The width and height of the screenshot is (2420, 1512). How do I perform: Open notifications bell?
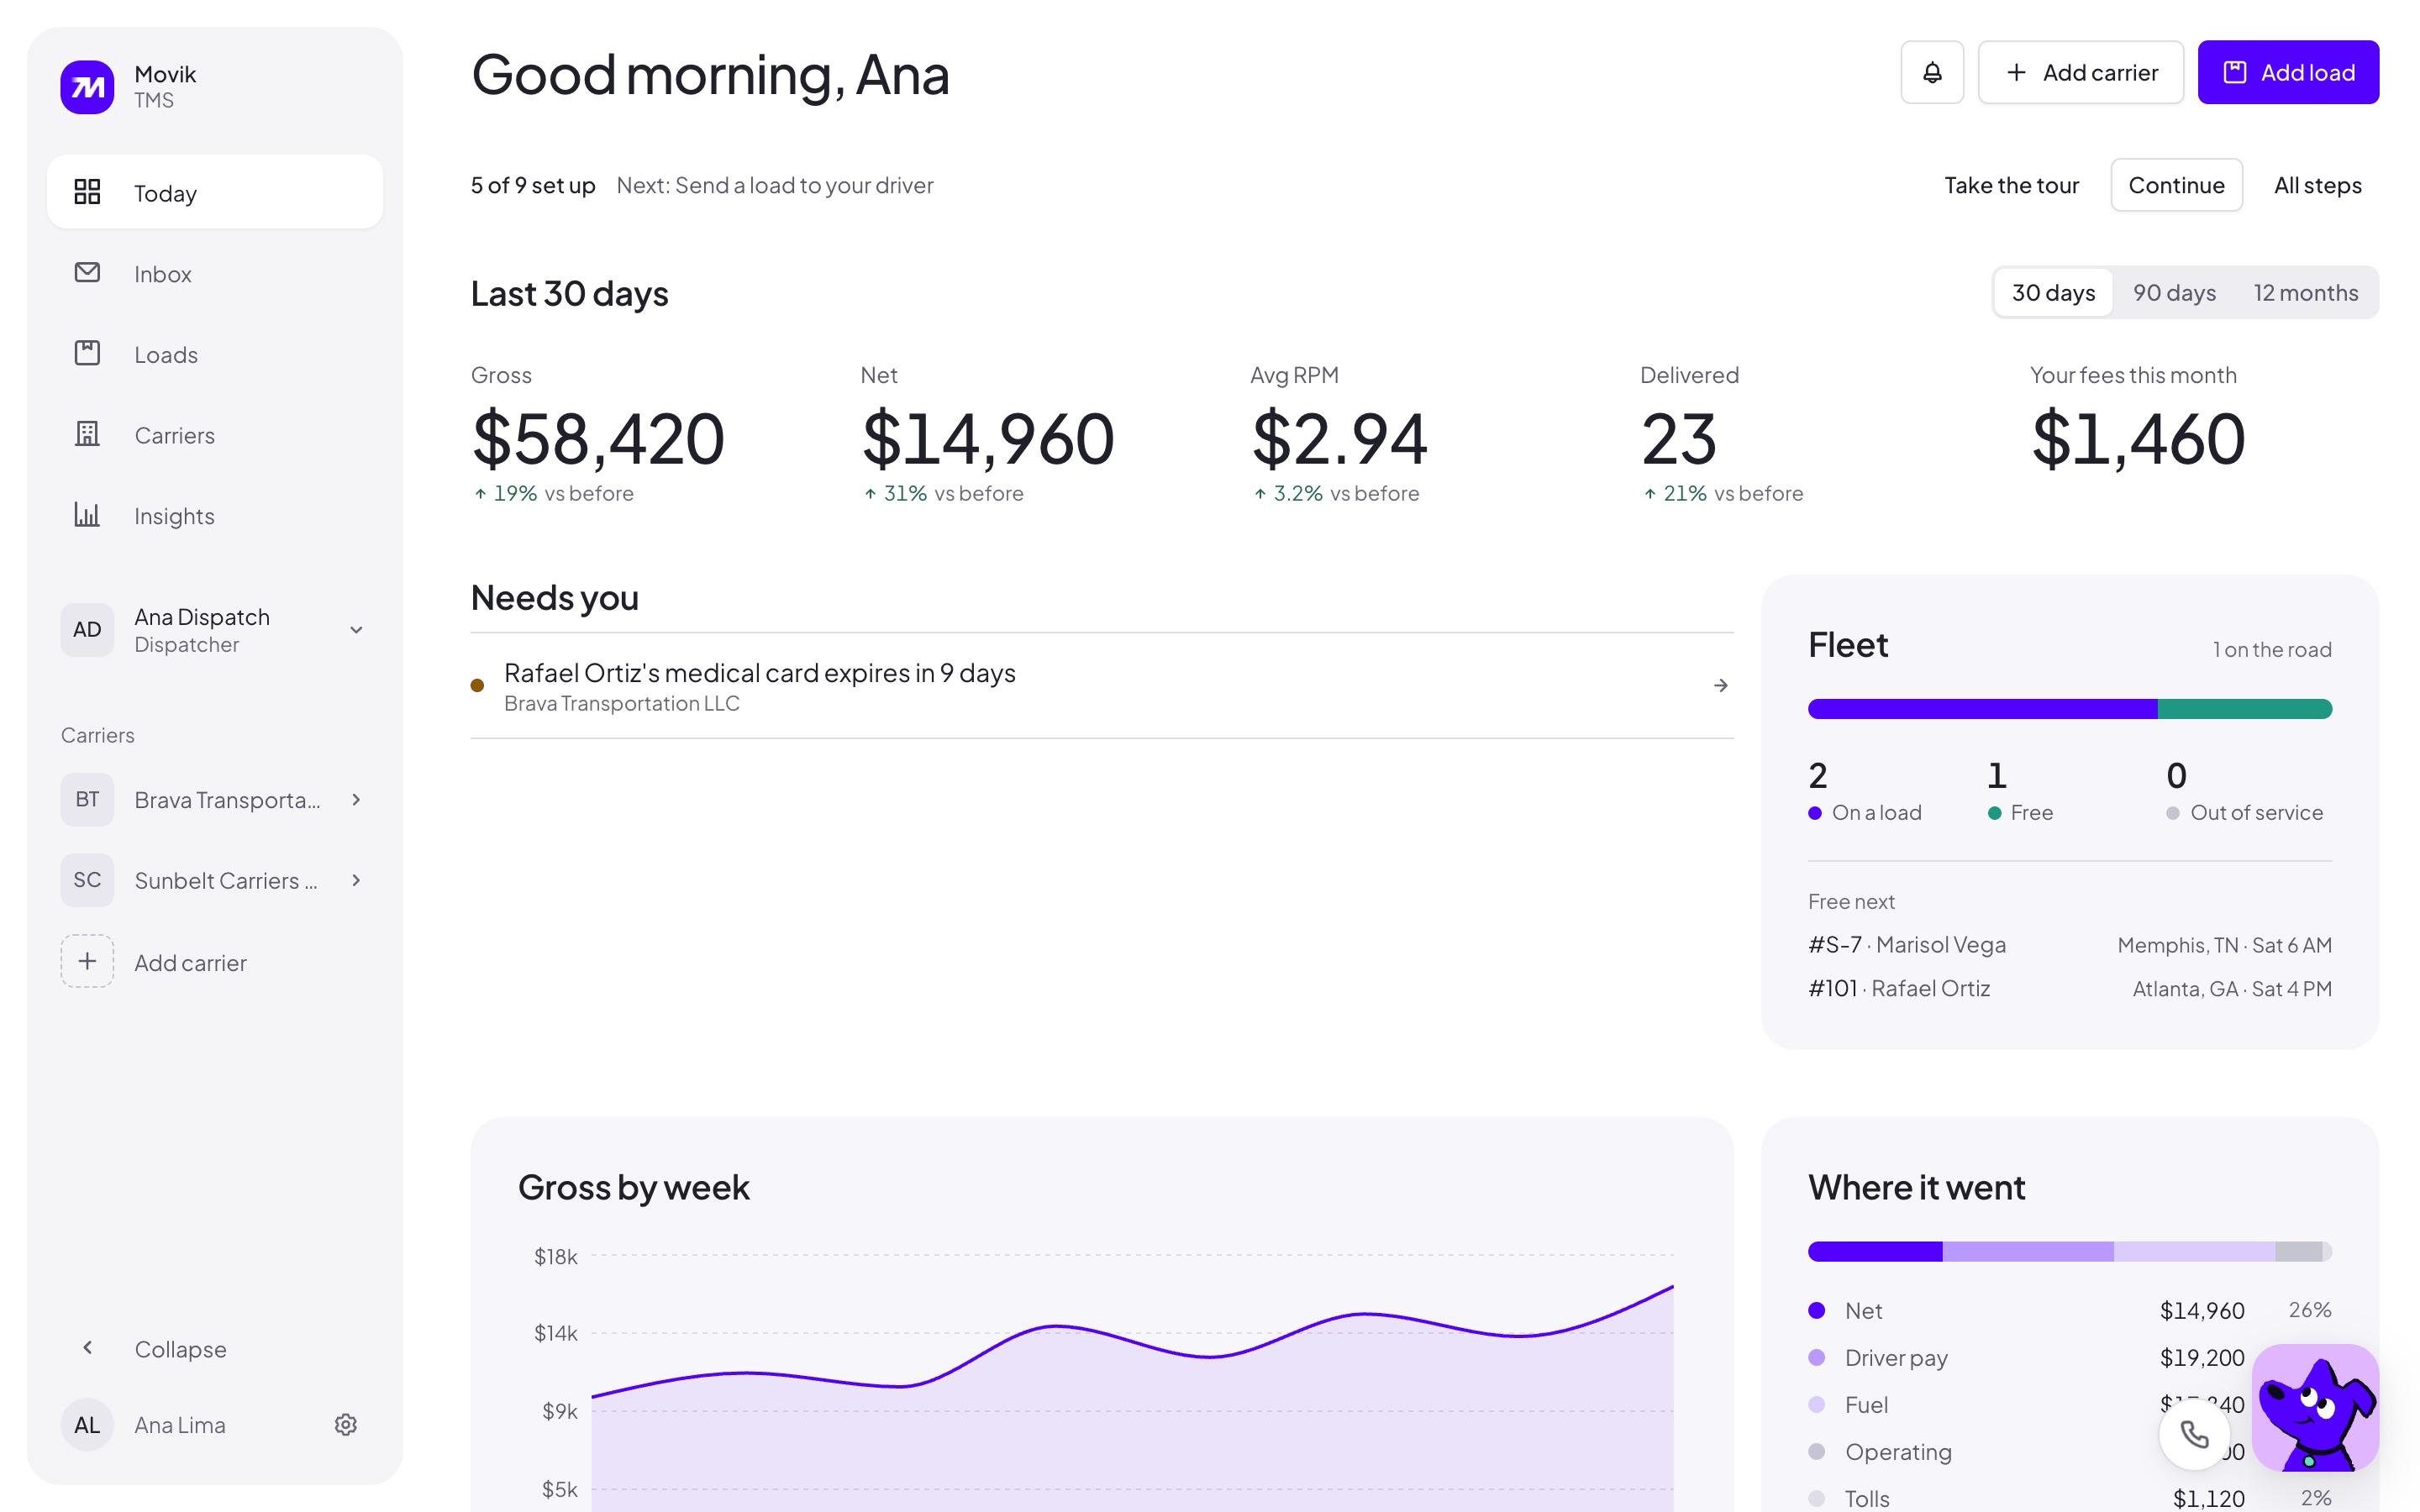[1932, 72]
